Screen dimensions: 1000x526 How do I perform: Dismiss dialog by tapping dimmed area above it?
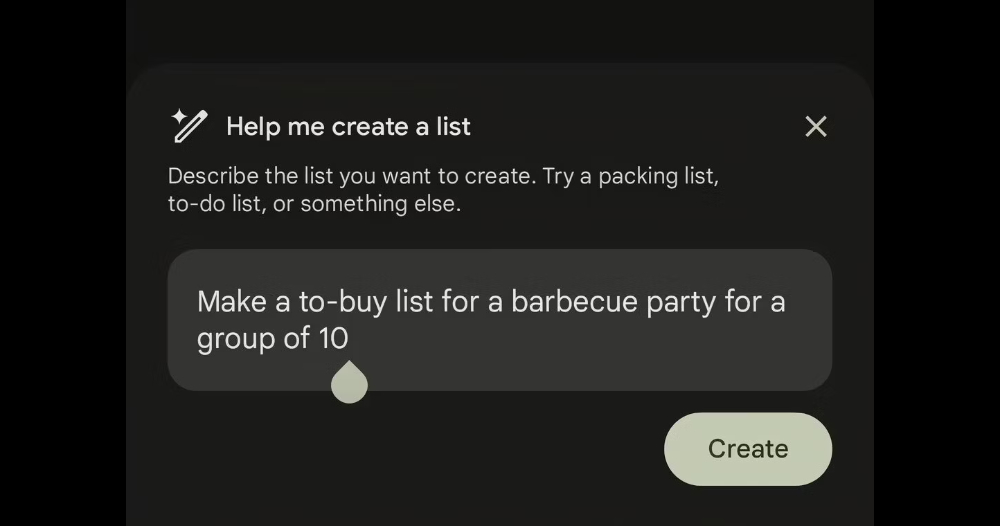click(x=499, y=31)
